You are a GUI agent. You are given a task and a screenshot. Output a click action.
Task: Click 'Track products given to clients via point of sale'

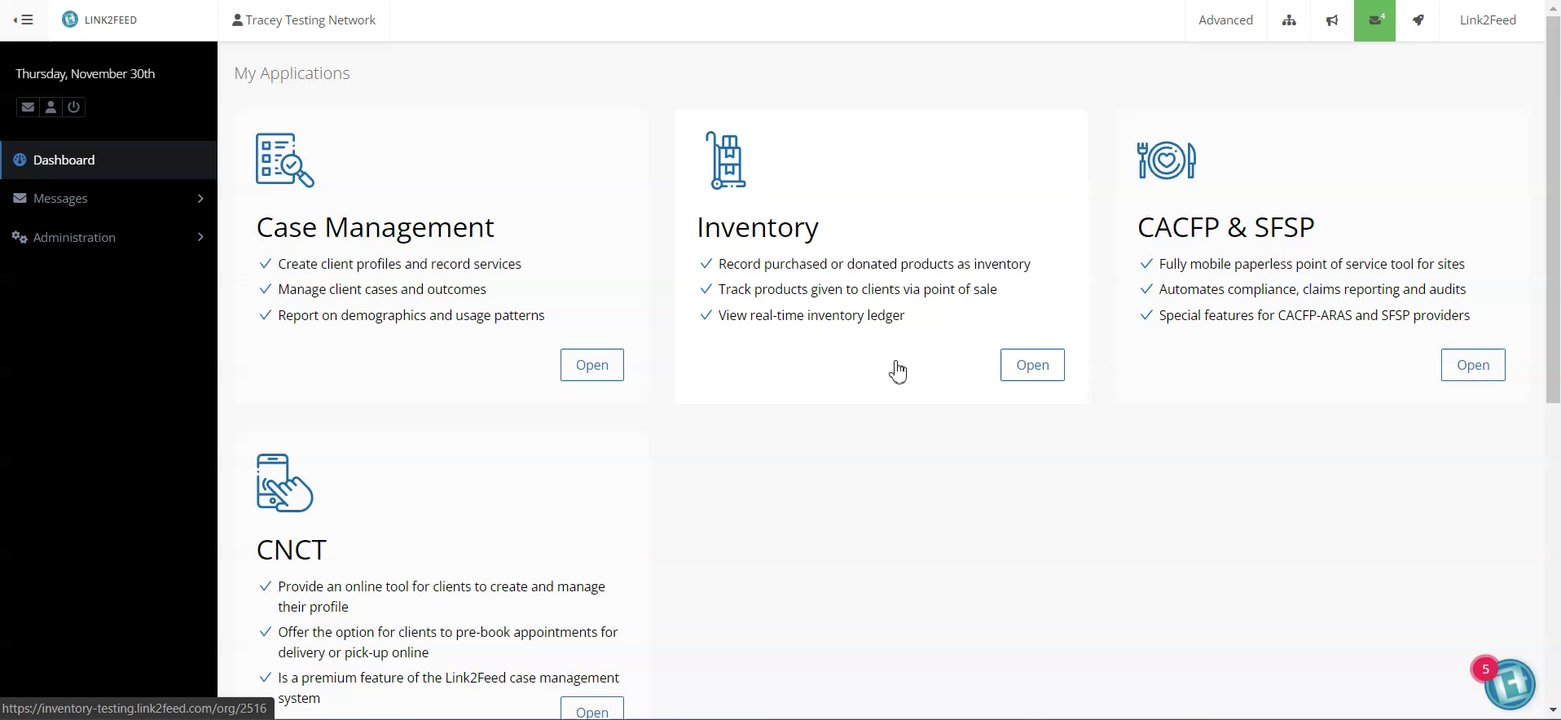point(857,289)
